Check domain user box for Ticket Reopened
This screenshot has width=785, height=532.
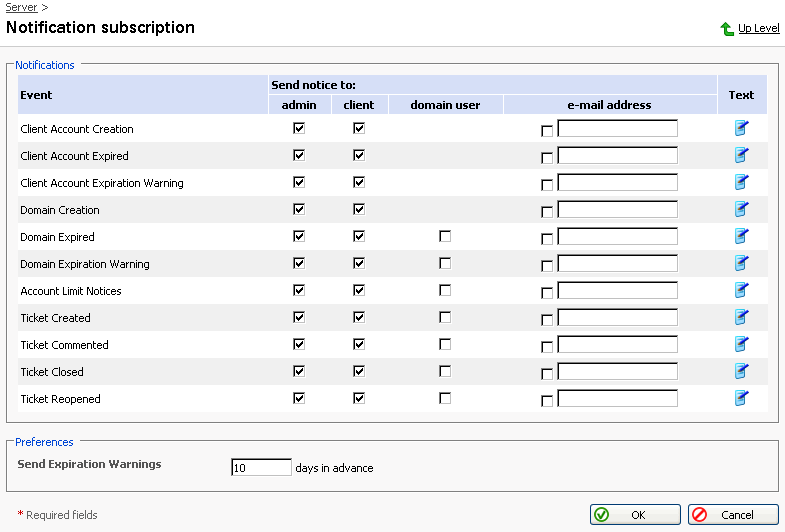click(x=445, y=398)
